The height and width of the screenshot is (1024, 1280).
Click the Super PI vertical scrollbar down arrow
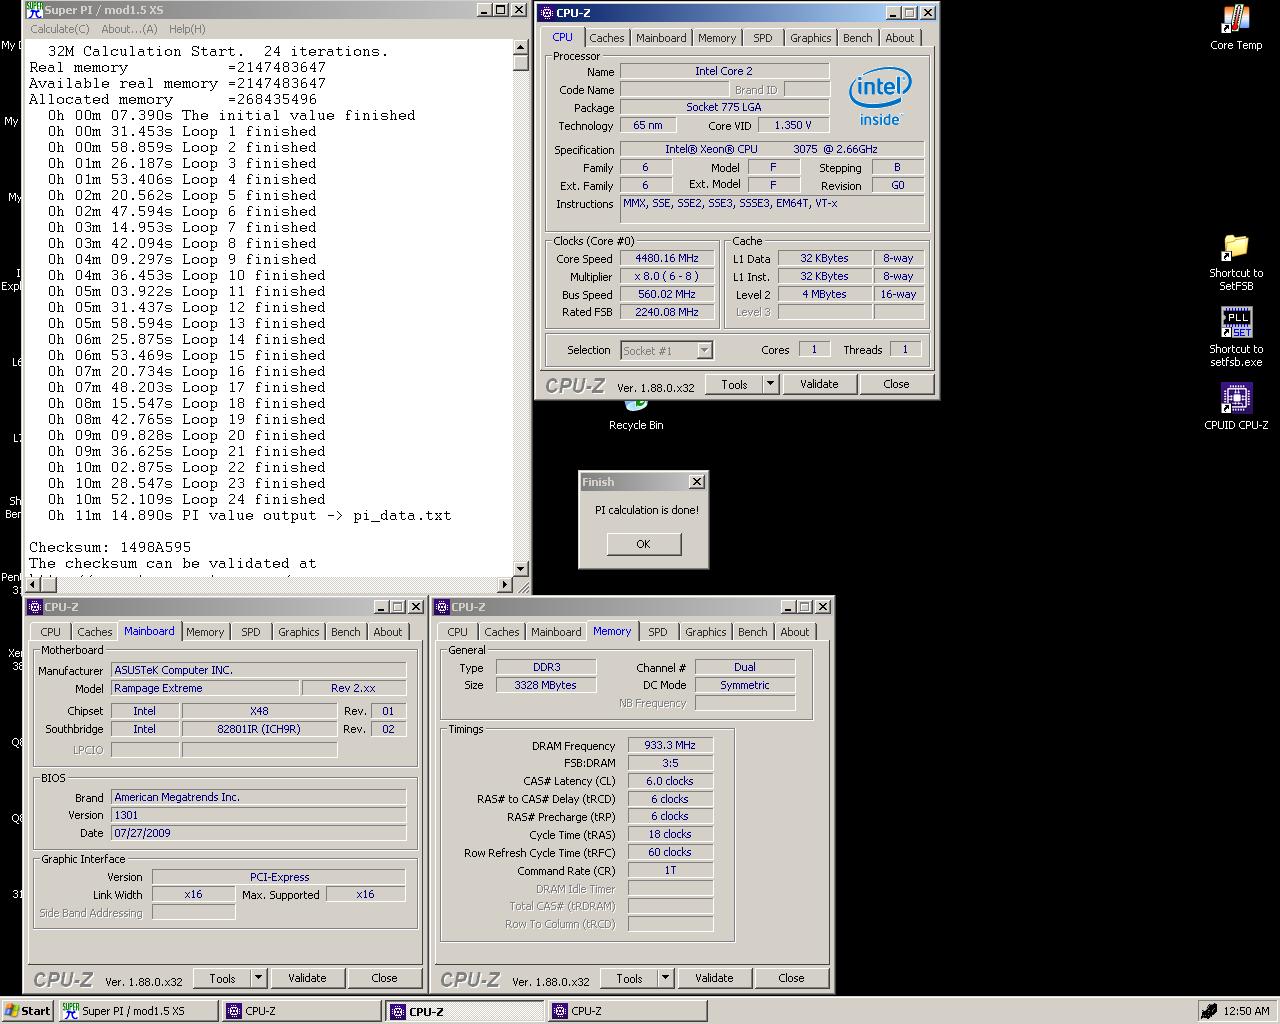520,568
